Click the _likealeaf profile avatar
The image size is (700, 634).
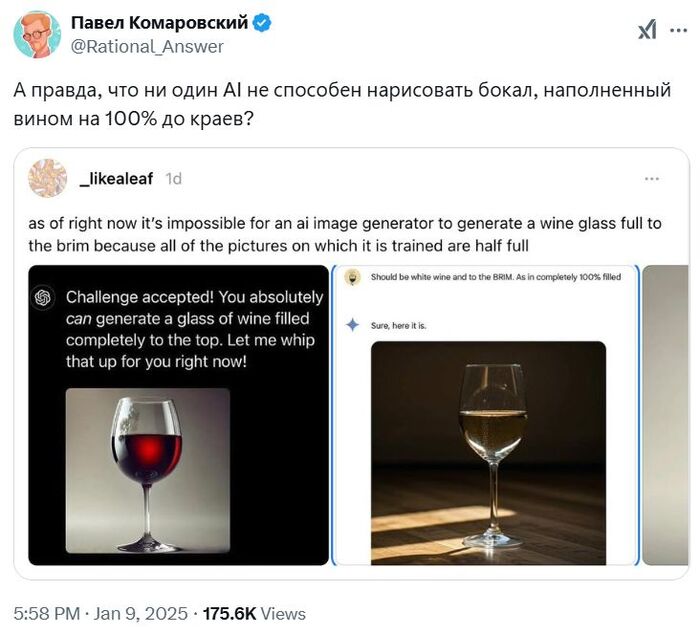click(x=48, y=178)
